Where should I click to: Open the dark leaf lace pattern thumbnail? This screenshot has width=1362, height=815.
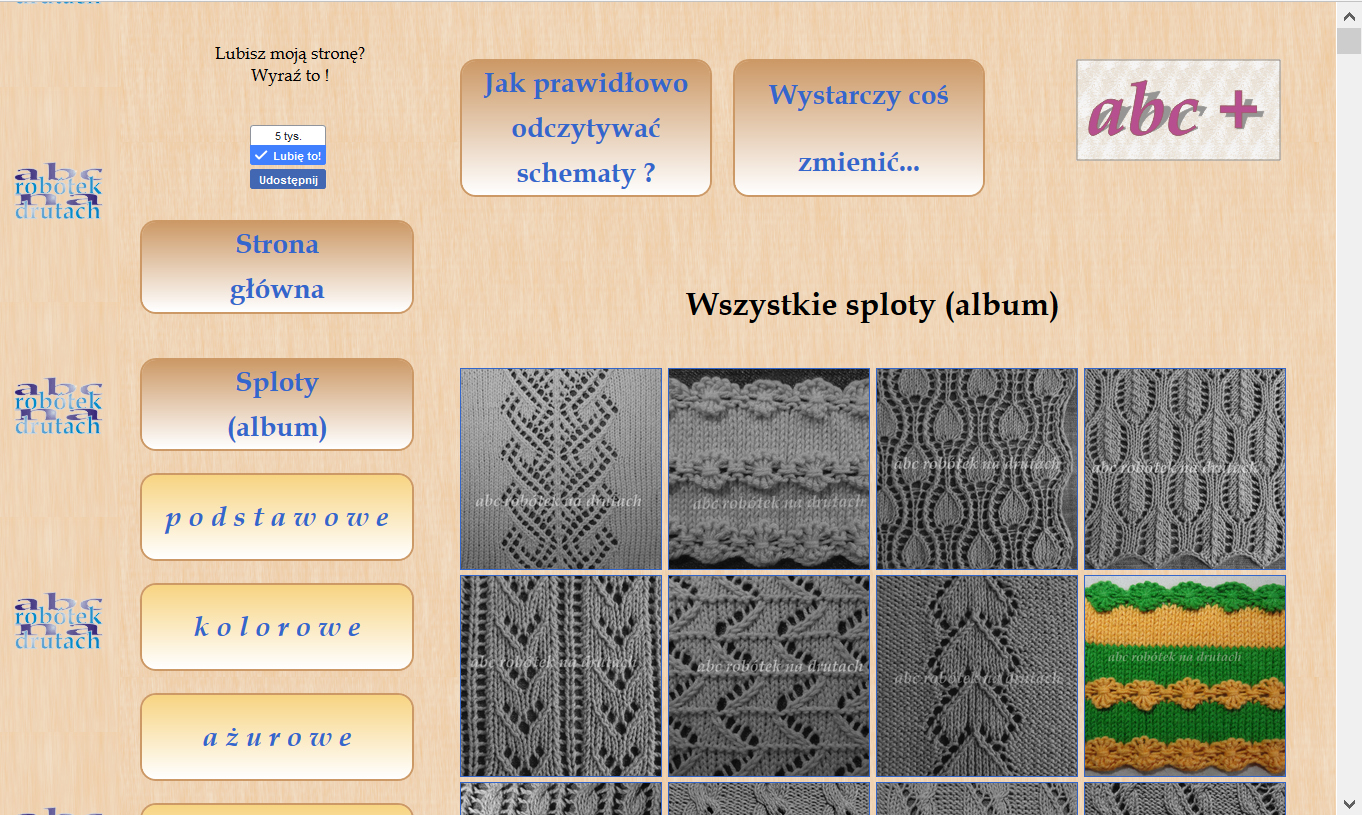[977, 469]
